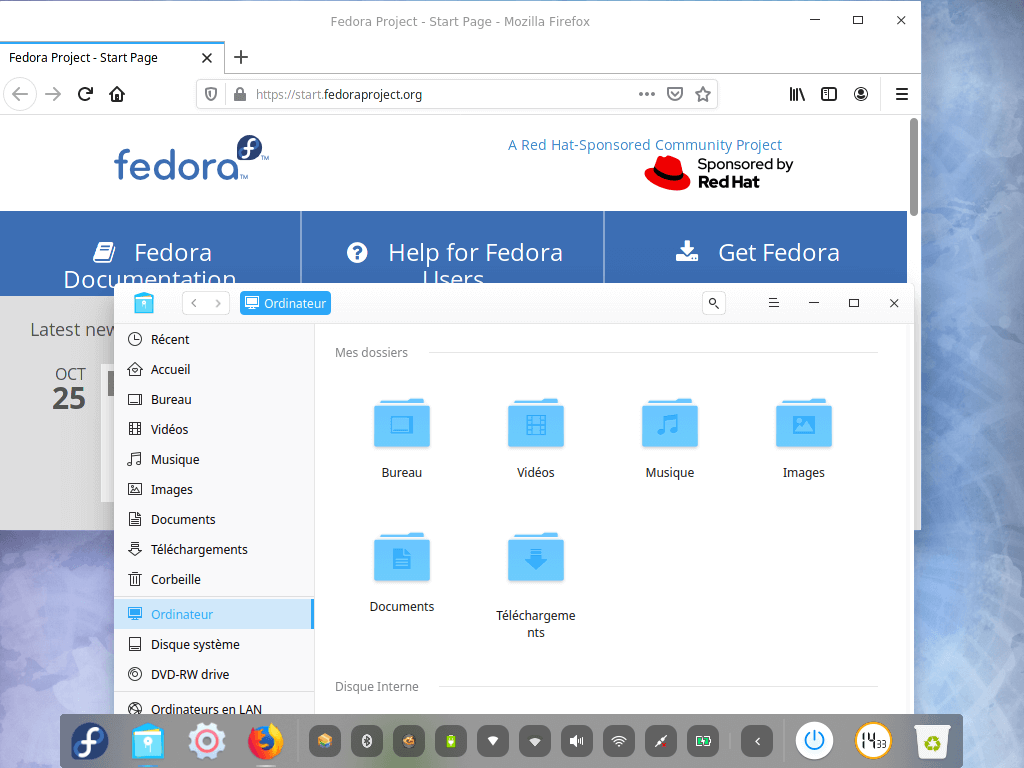Select Musique in sidebar
This screenshot has width=1024, height=768.
coord(214,460)
